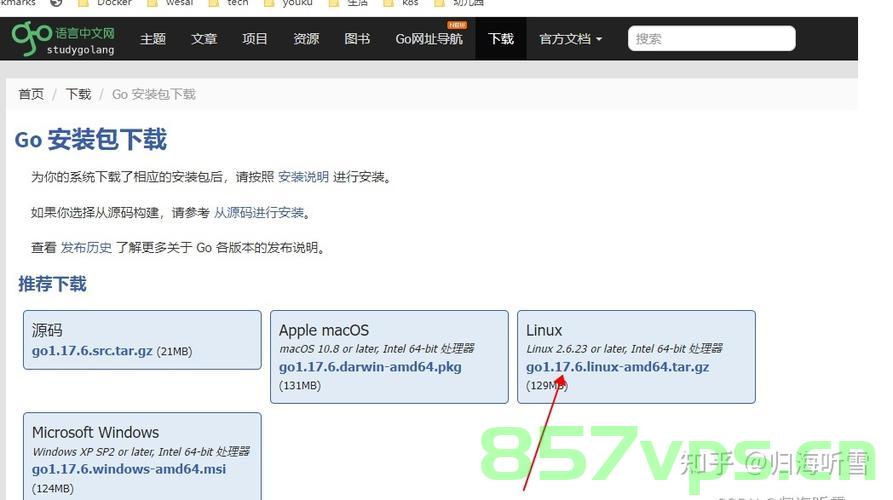Download go1.17.6.linux-amd64.tar.gz
Screen dimensions: 893x500
click(617, 367)
